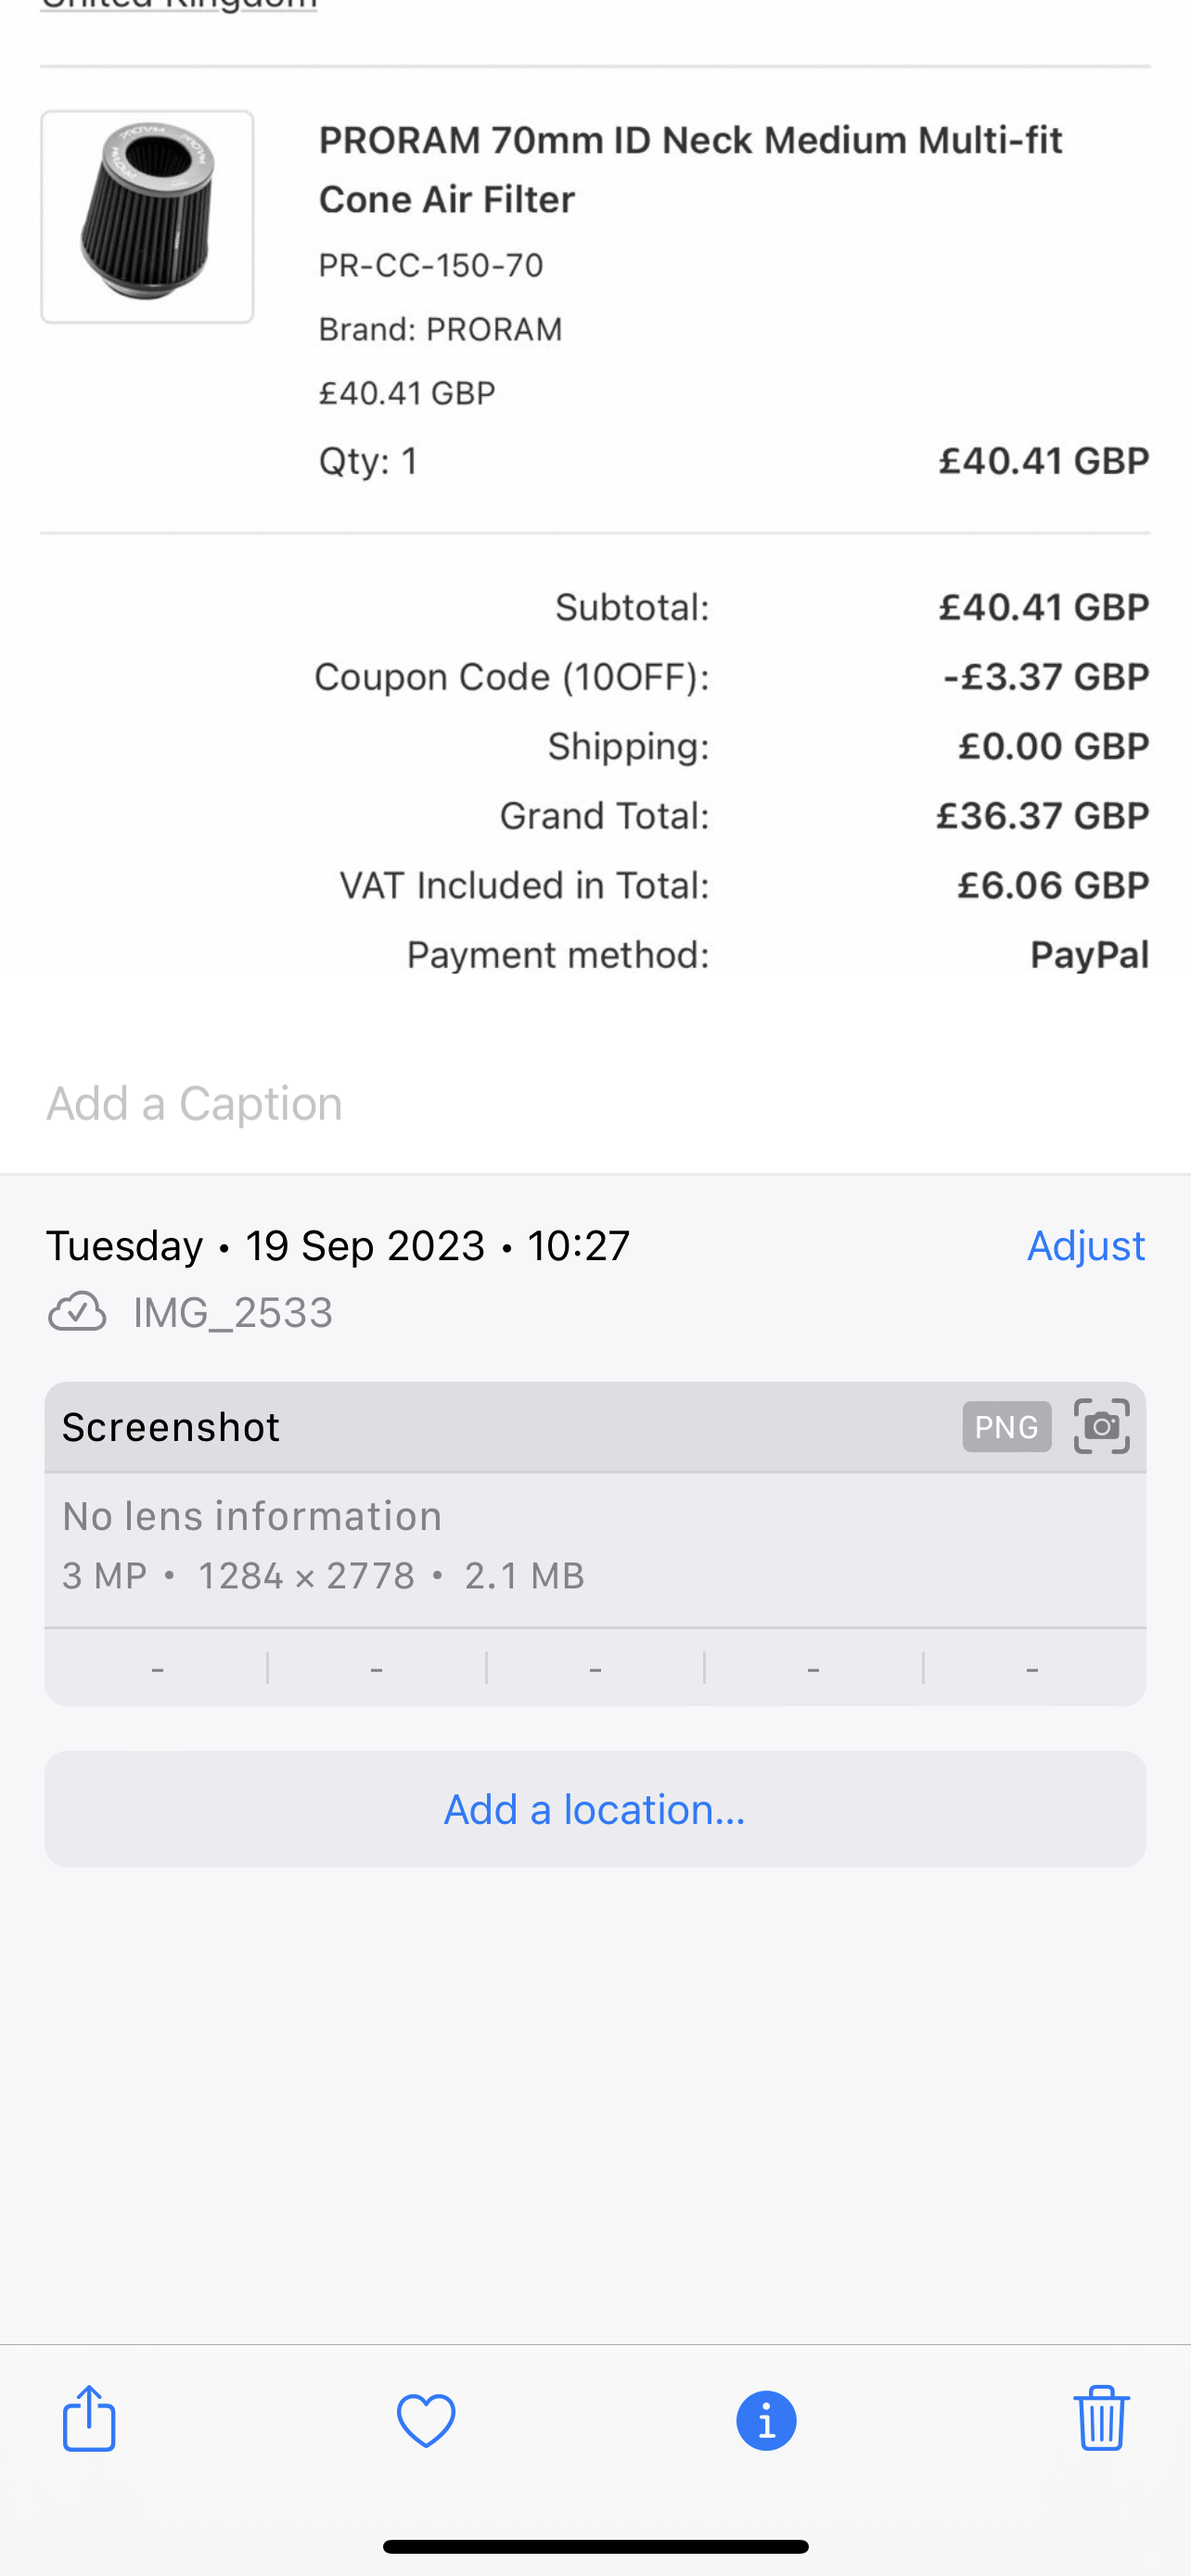Toggle the Info button

(766, 2421)
